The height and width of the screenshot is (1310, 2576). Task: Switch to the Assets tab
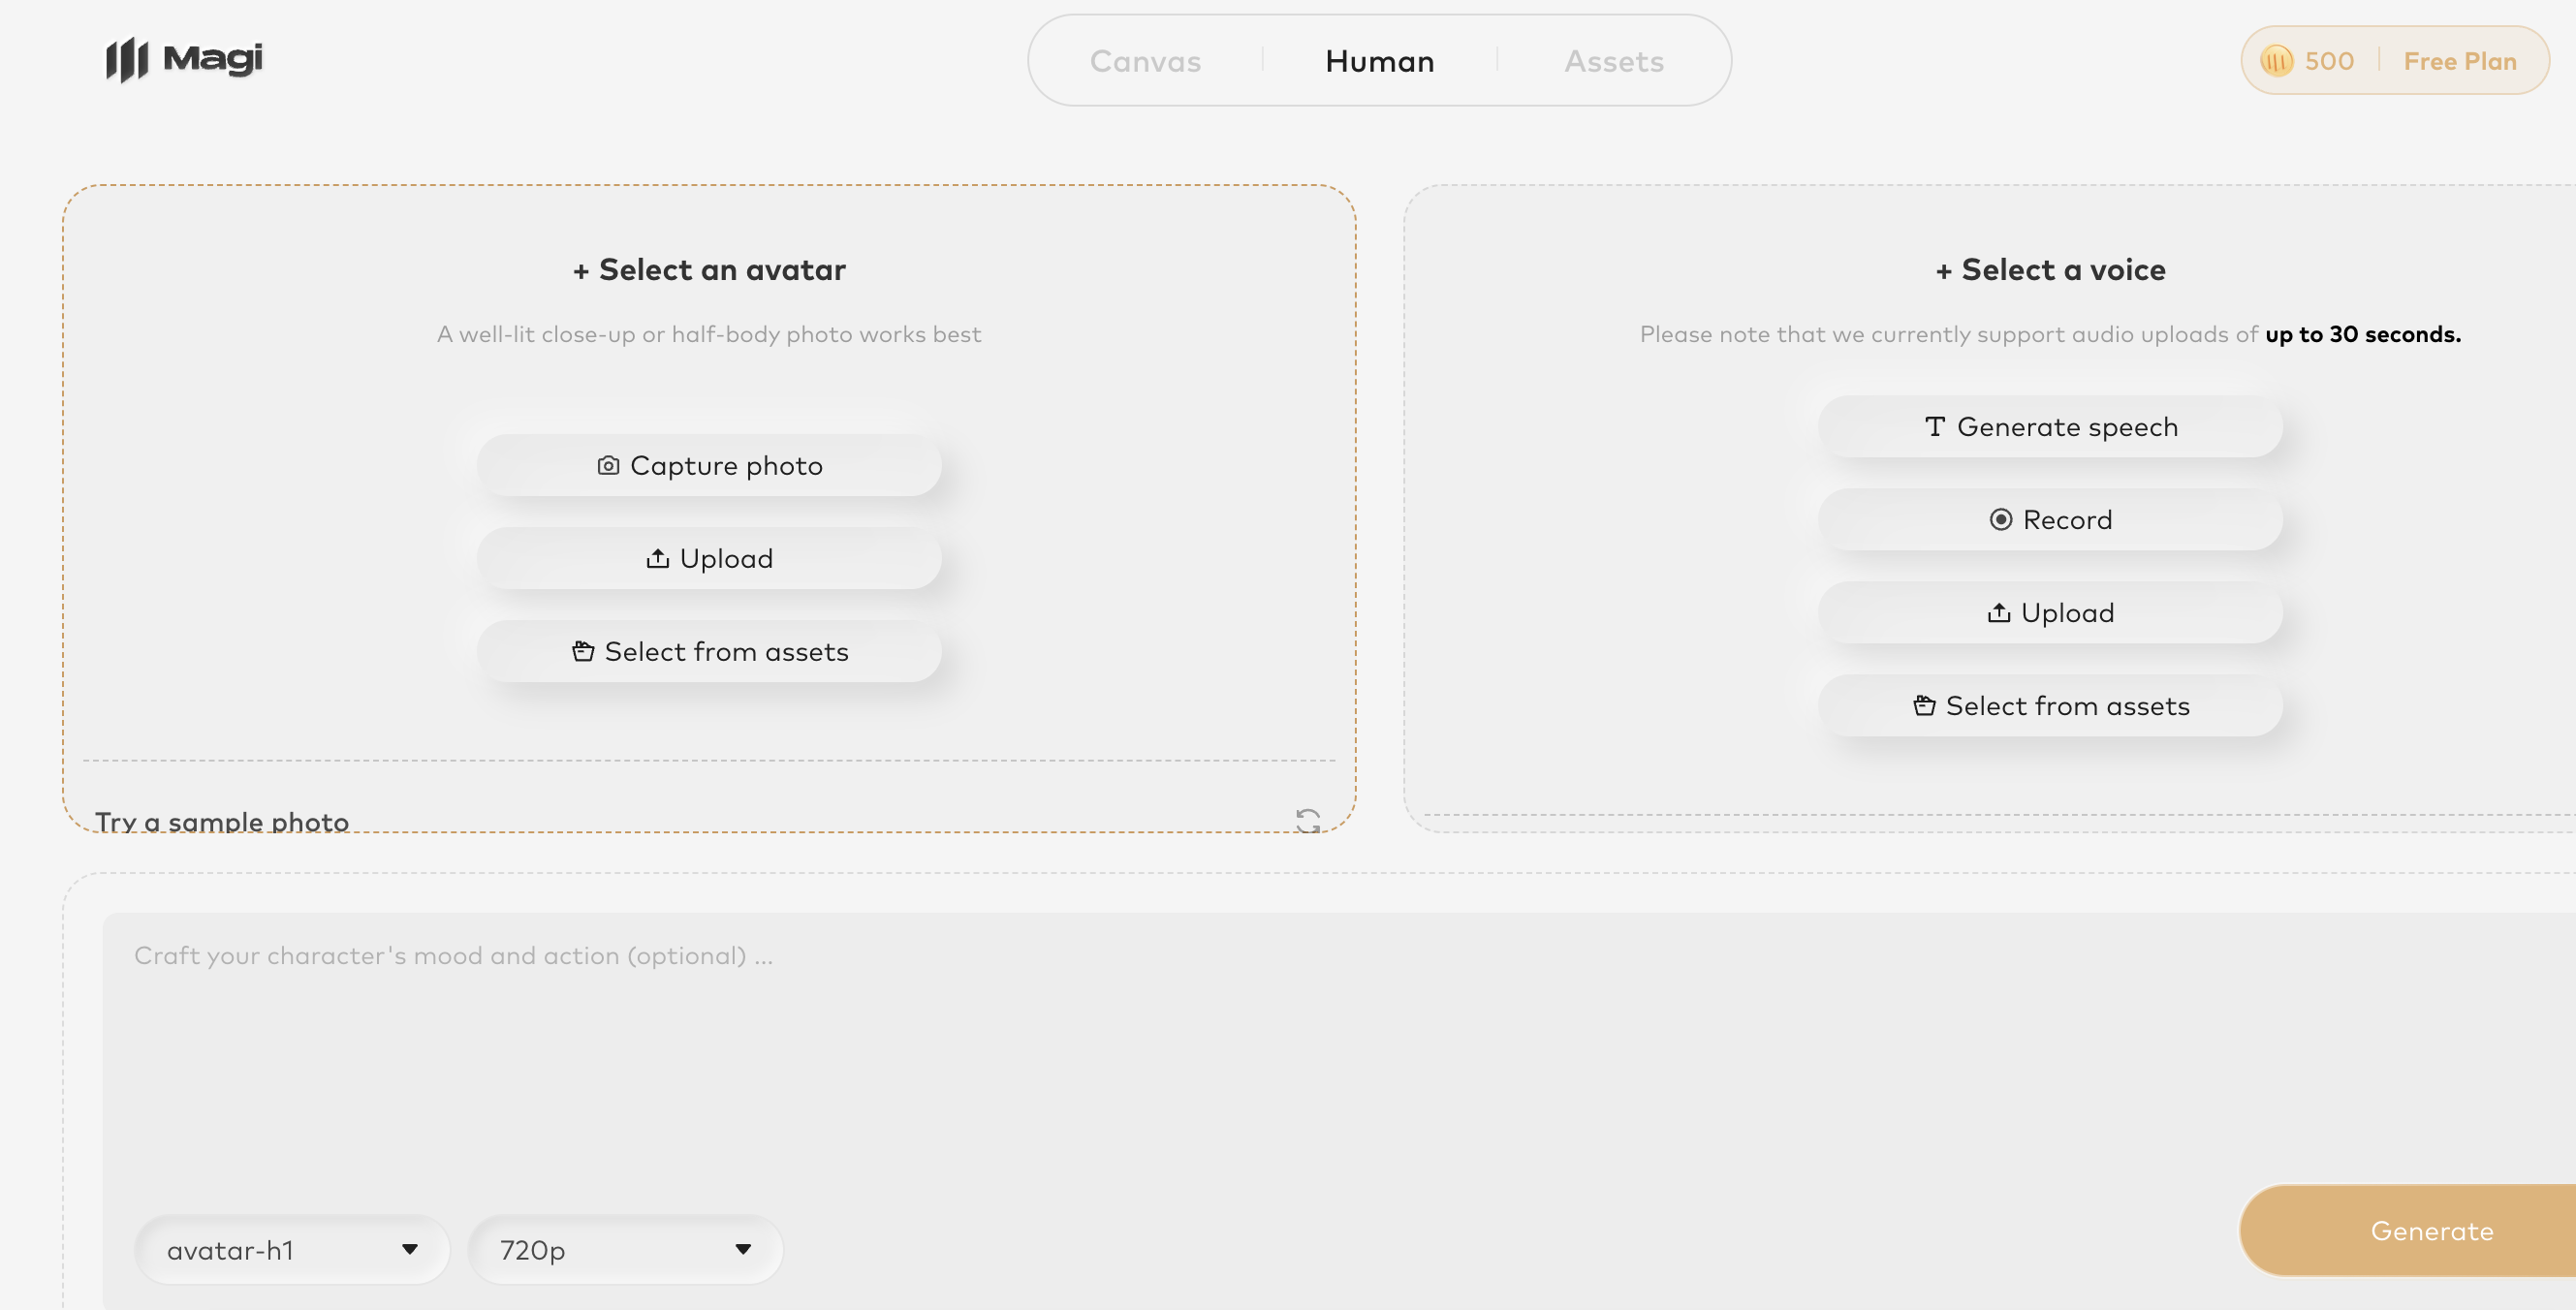coord(1613,61)
